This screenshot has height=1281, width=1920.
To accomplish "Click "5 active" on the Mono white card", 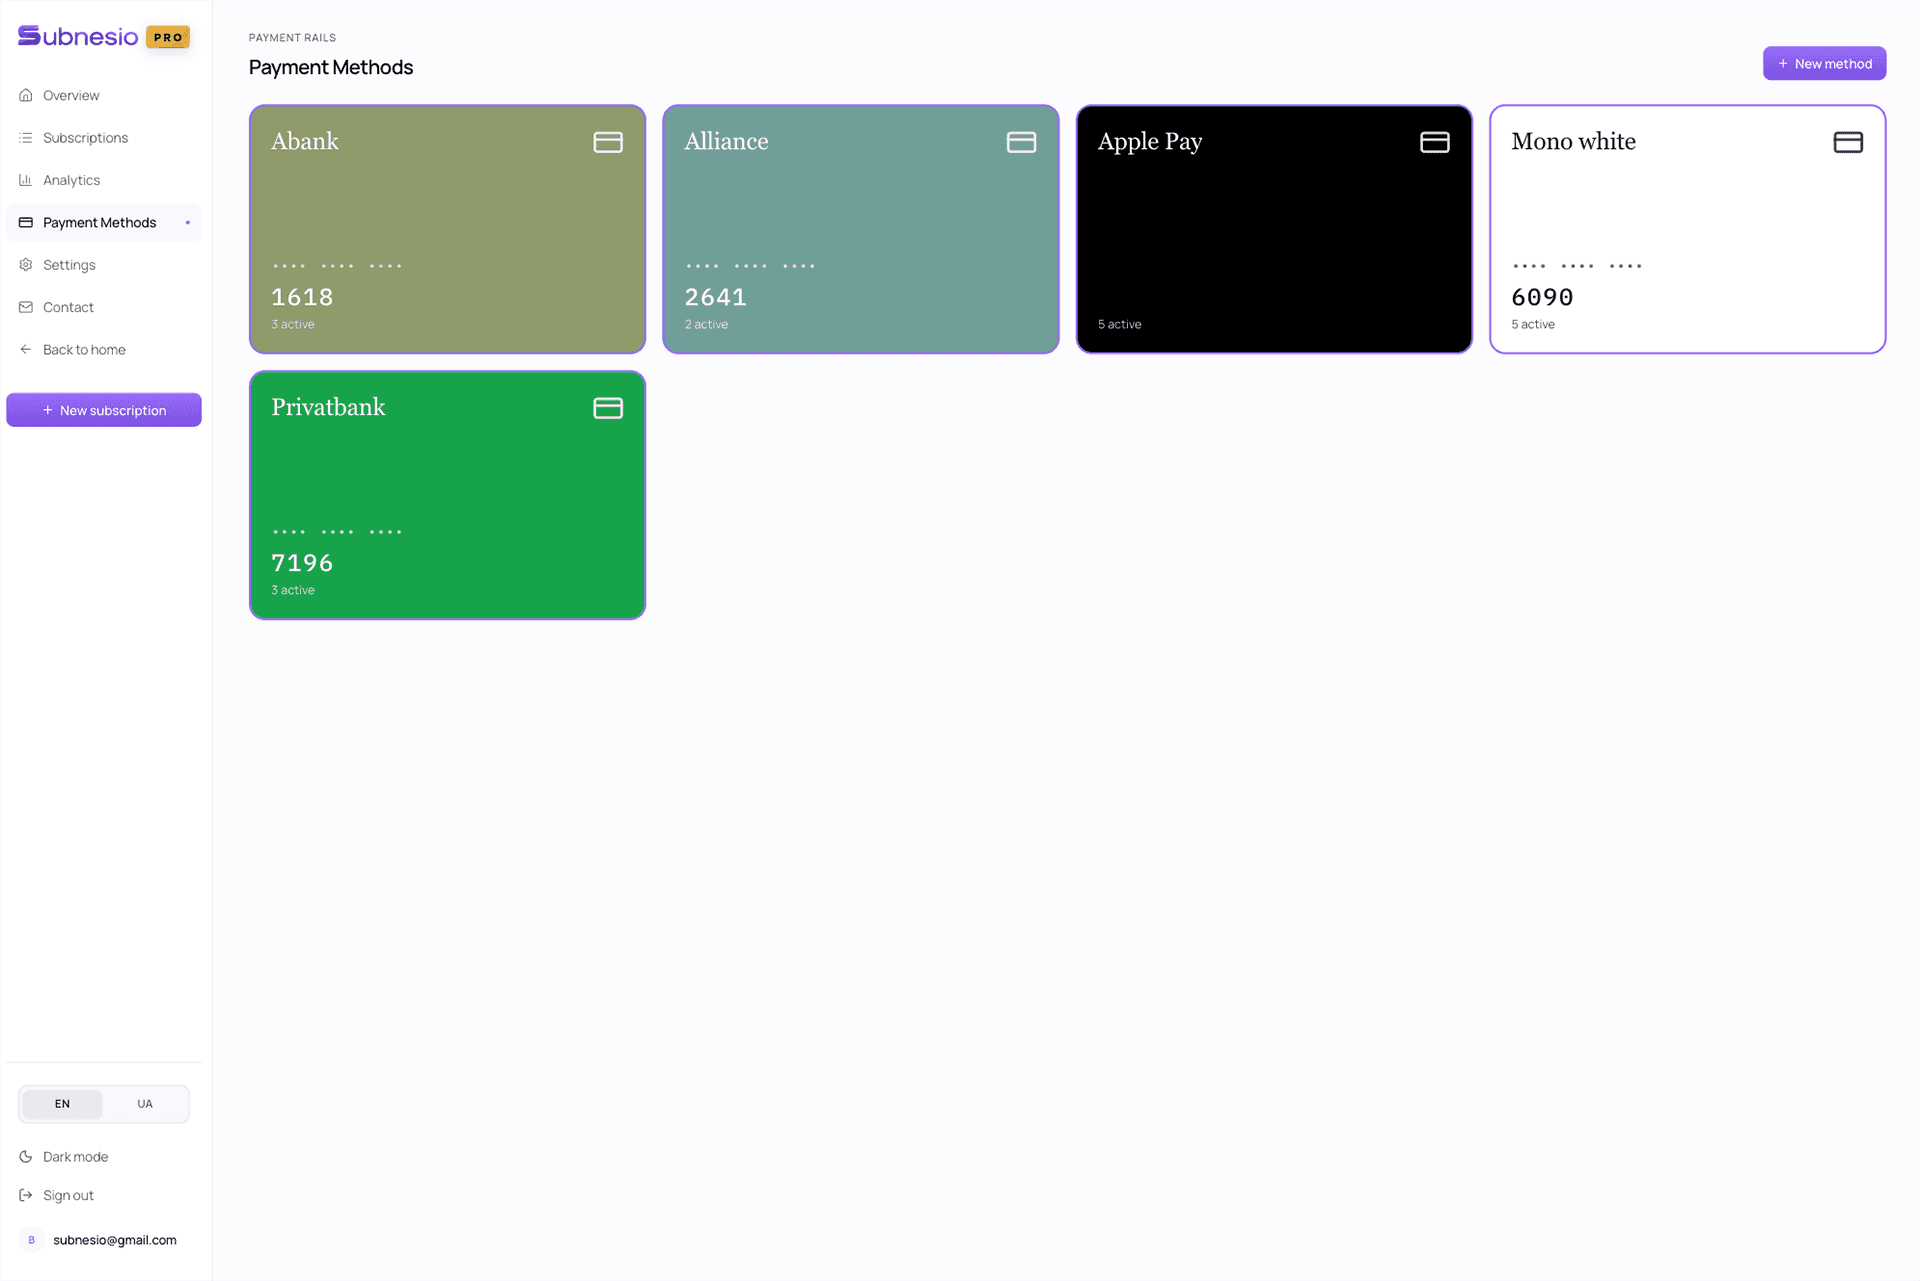I will tap(1533, 324).
